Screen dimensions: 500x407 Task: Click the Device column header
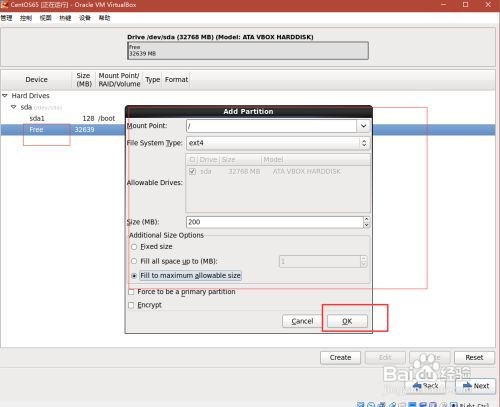[37, 80]
